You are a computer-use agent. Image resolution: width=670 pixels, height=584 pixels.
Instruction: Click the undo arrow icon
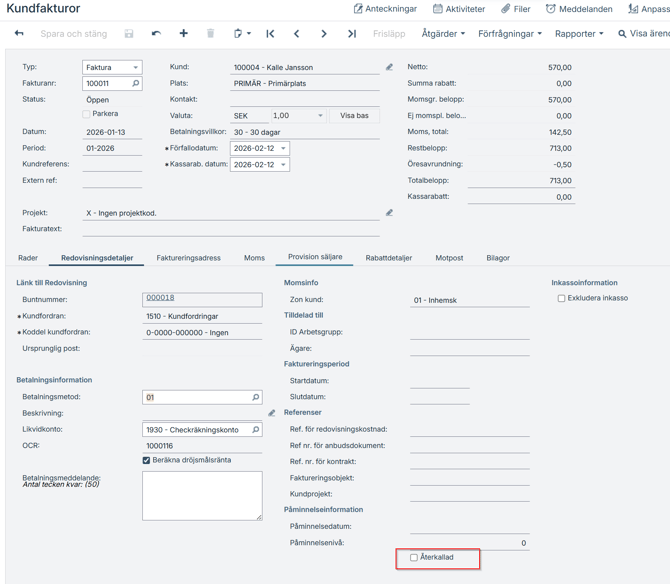(156, 33)
